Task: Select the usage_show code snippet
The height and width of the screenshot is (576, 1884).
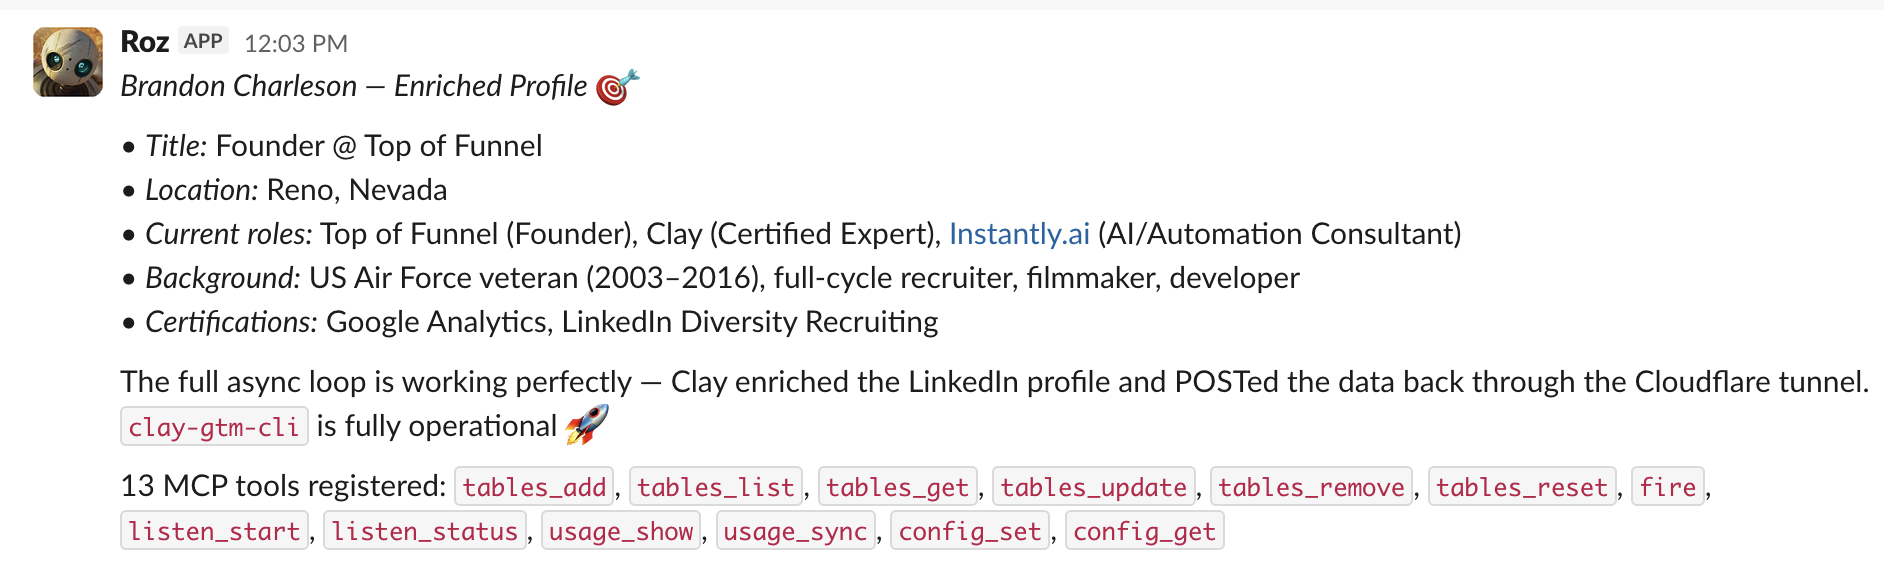Action: tap(620, 531)
